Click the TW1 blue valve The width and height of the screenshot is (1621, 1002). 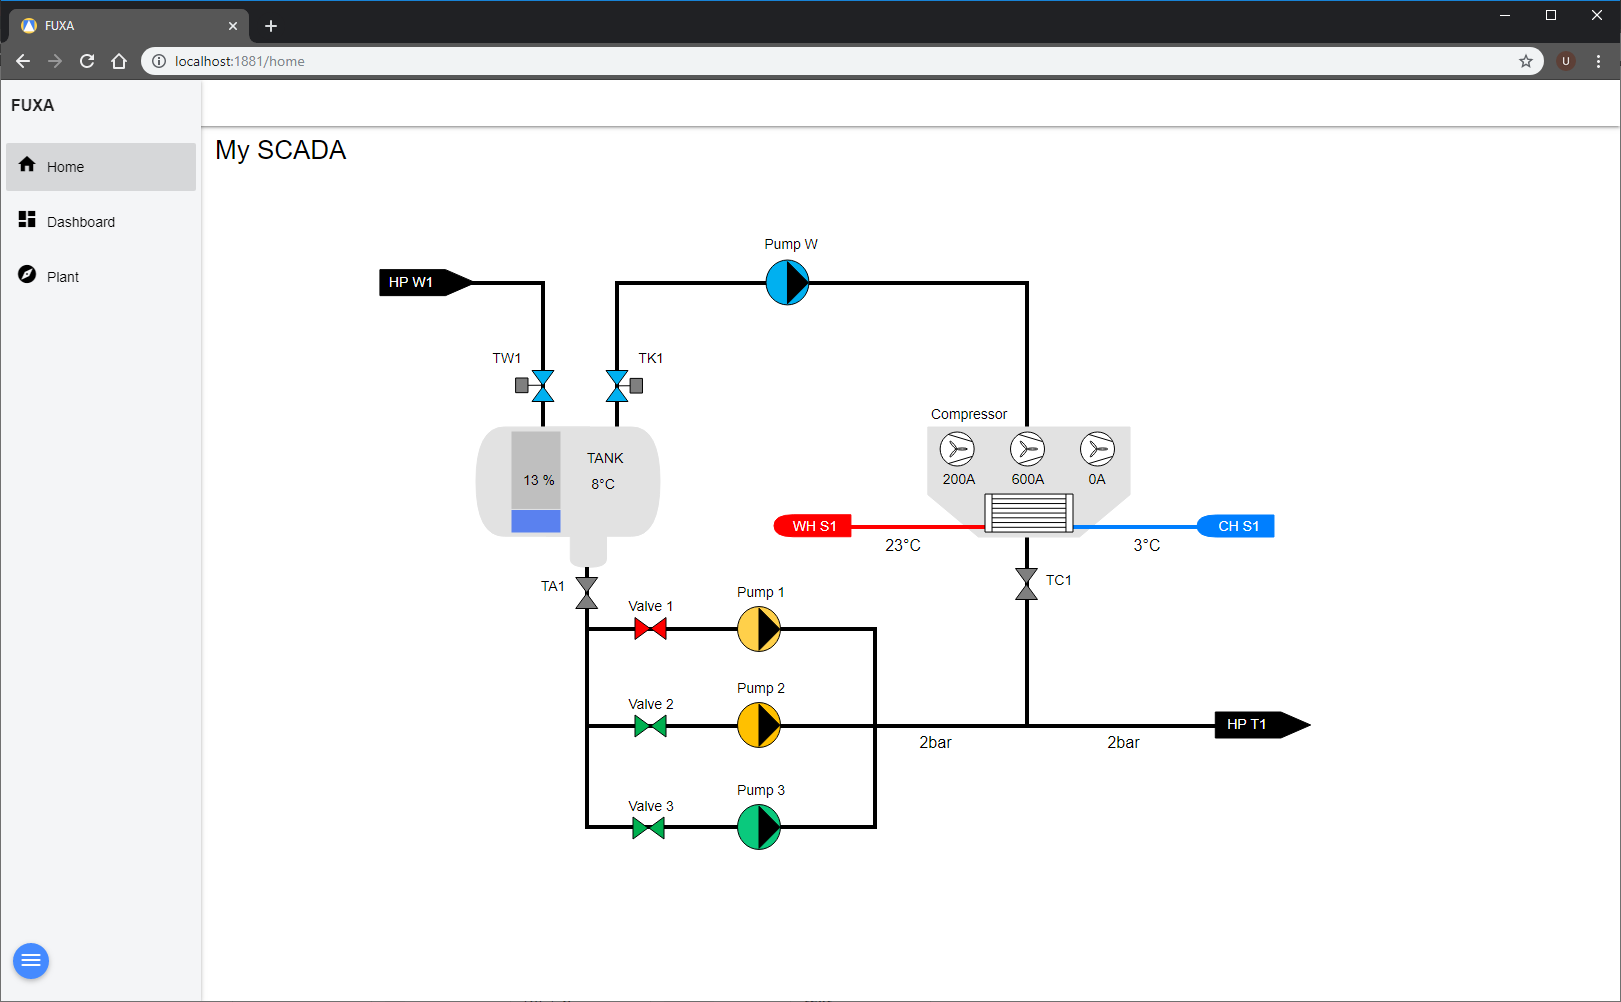point(542,386)
